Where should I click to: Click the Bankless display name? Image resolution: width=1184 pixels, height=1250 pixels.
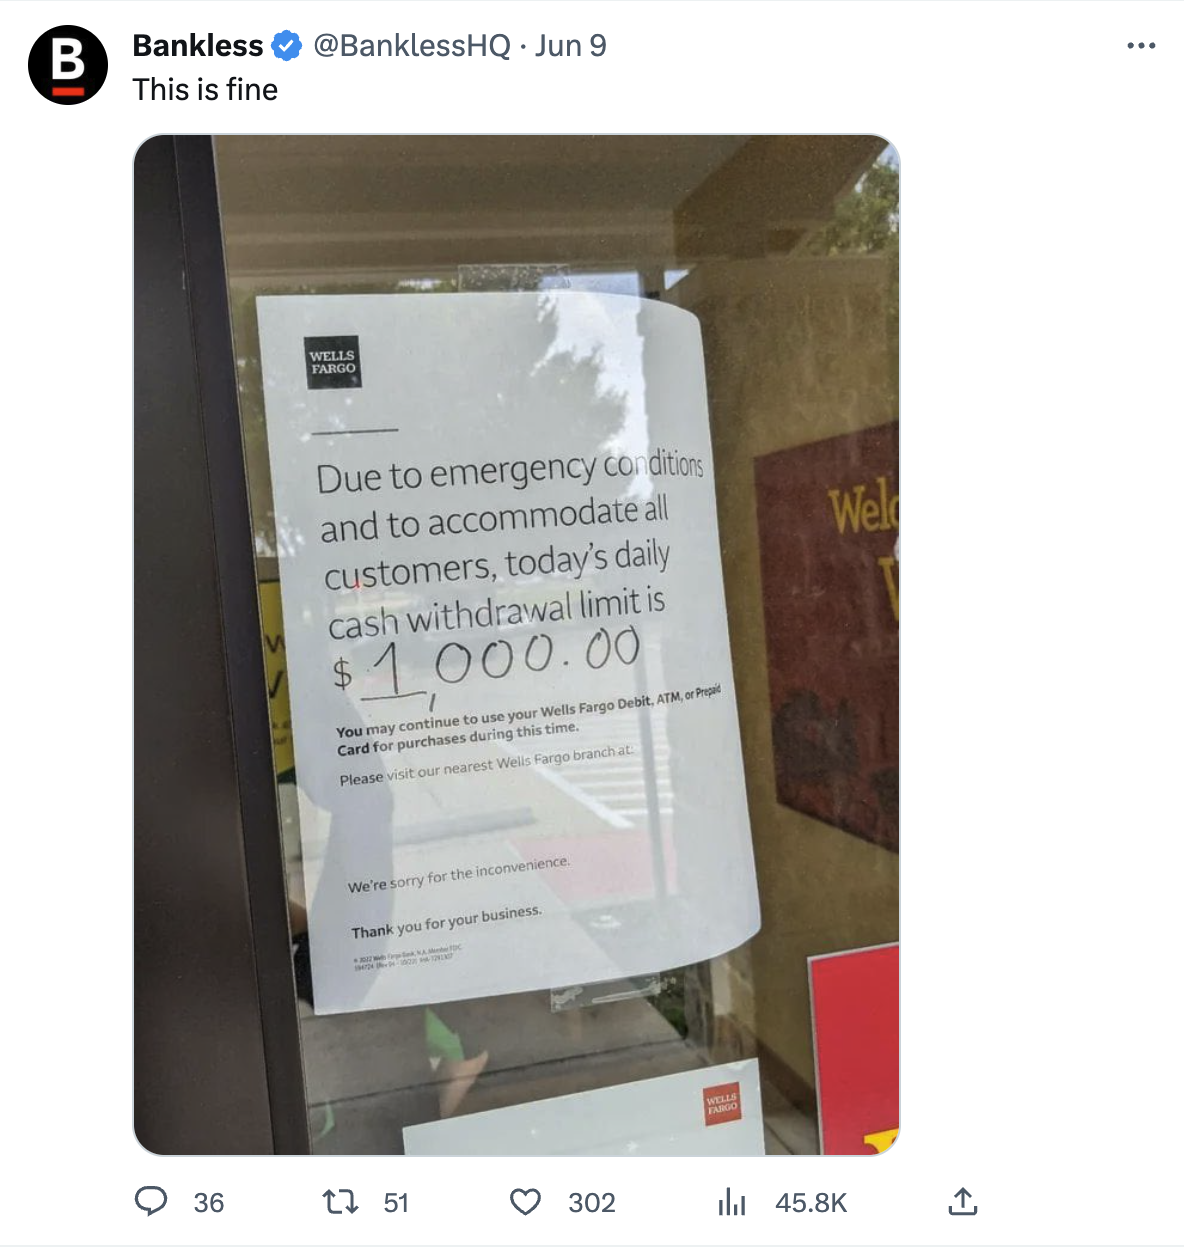[198, 46]
